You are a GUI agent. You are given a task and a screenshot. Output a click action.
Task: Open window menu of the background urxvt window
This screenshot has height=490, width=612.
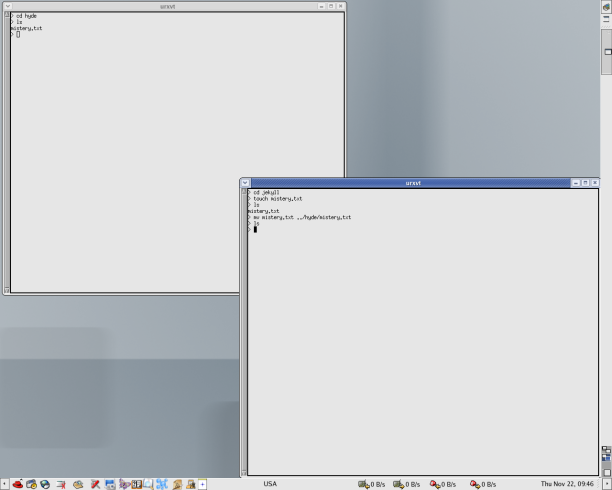8,6
